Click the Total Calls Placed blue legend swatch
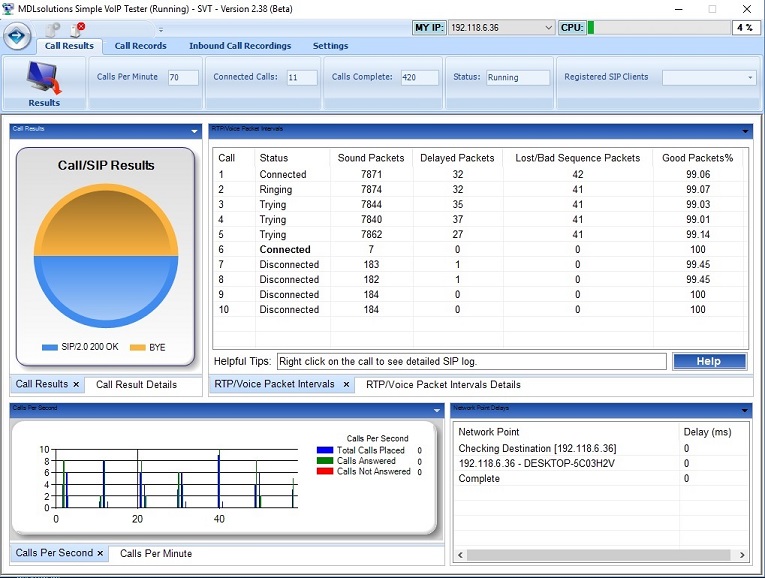 (x=325, y=450)
